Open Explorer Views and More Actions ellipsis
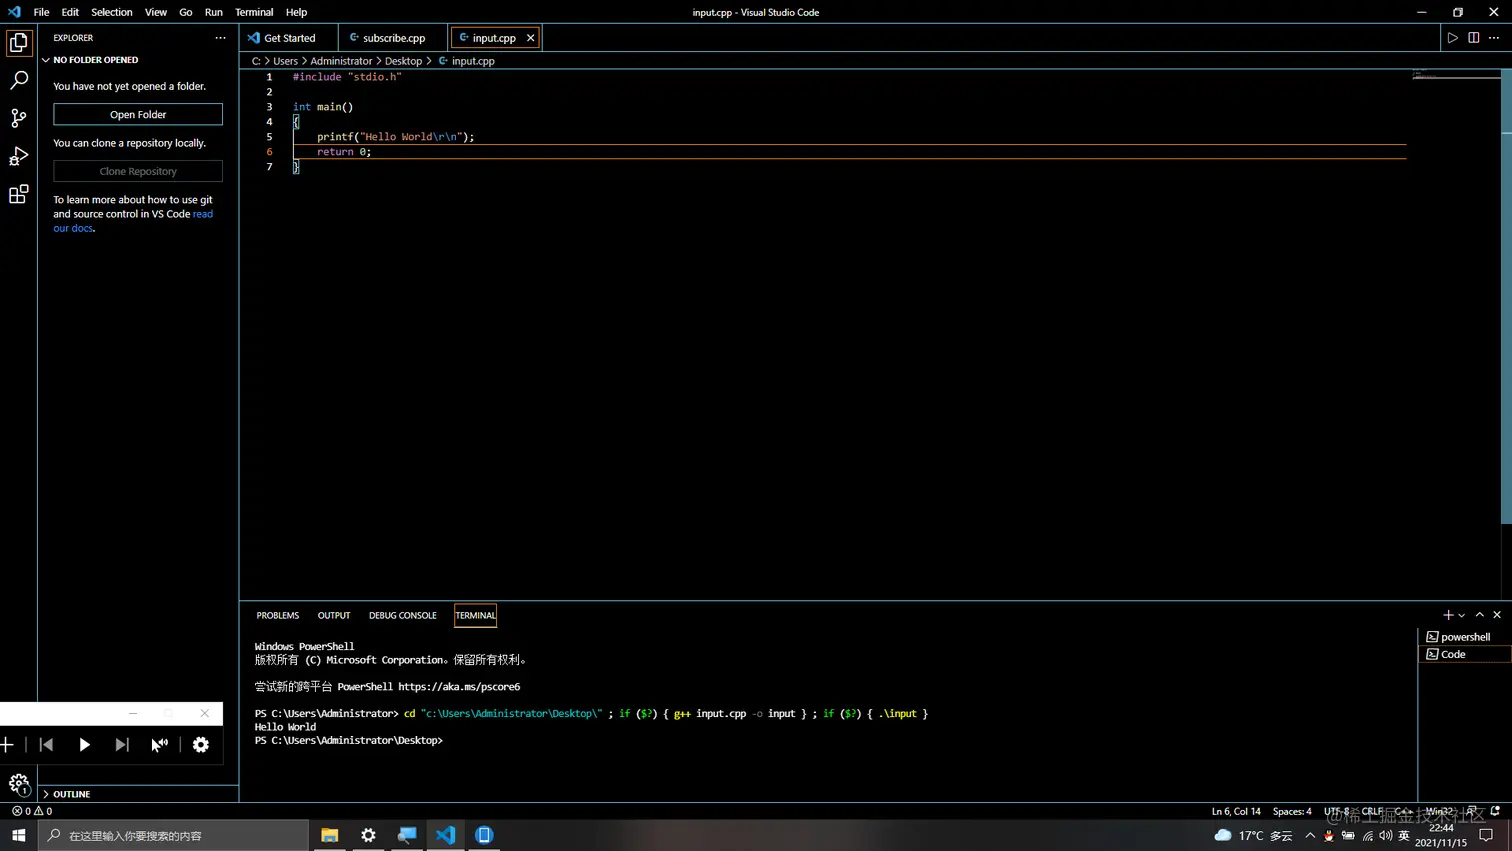 point(220,38)
